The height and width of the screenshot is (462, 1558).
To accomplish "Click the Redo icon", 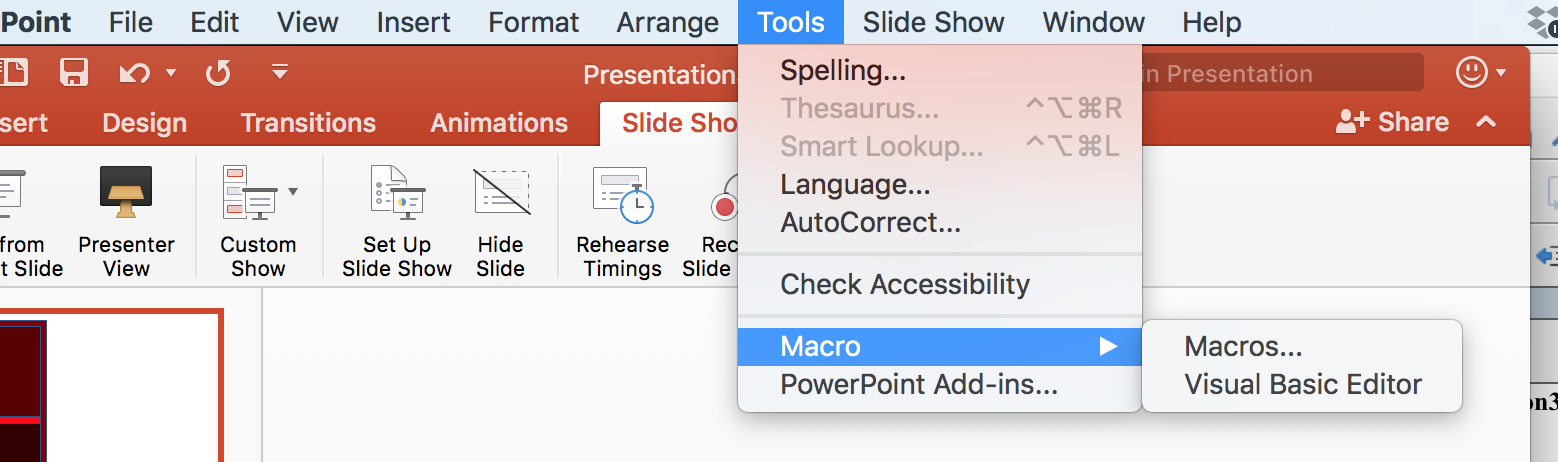I will pyautogui.click(x=217, y=73).
